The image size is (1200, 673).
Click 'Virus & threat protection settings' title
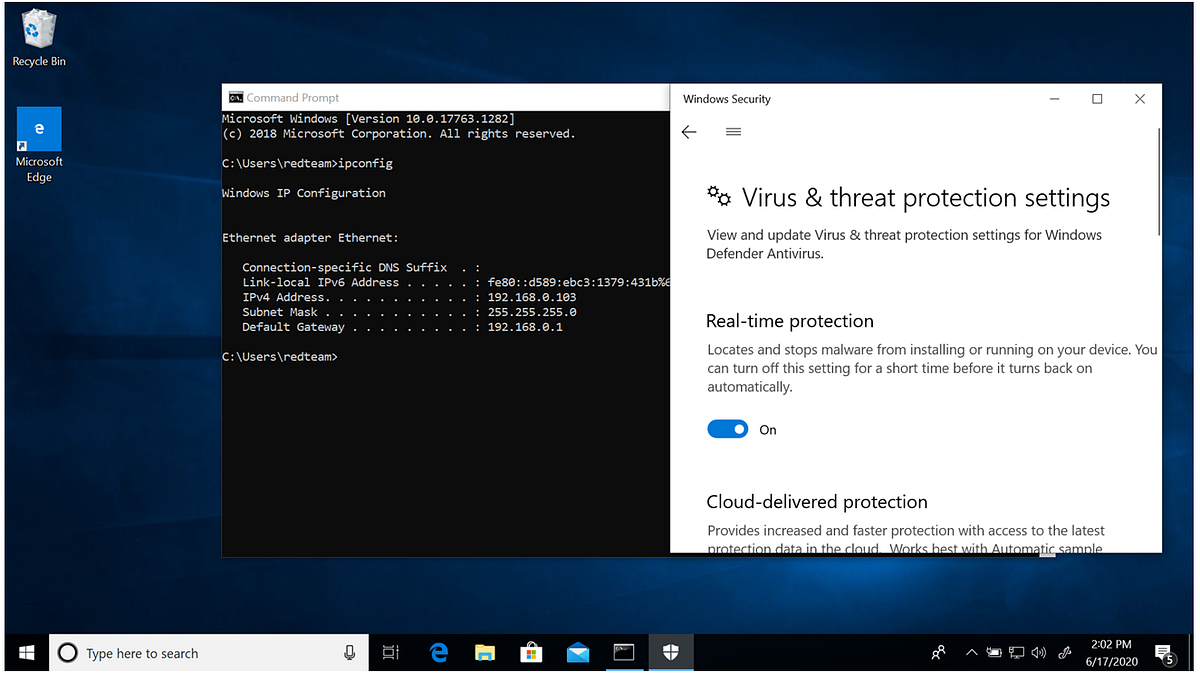click(x=926, y=198)
